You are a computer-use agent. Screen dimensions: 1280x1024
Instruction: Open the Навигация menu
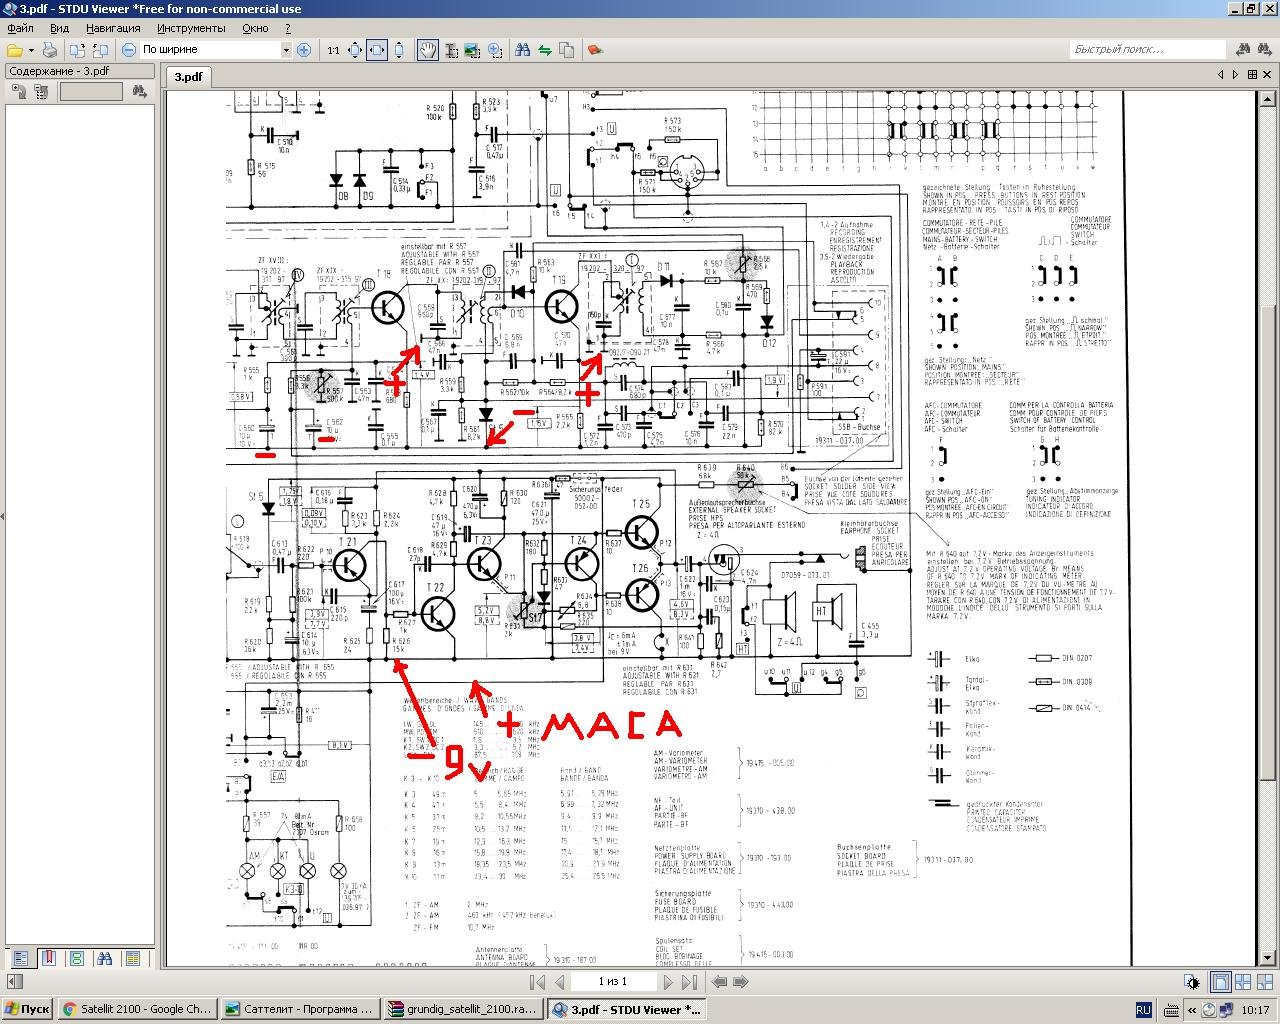point(113,28)
